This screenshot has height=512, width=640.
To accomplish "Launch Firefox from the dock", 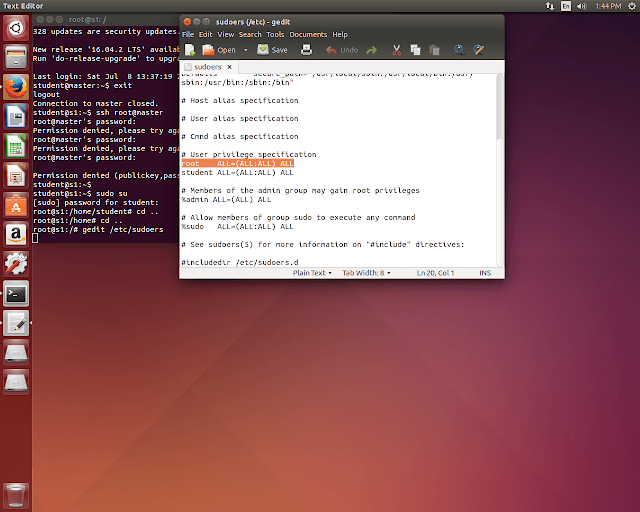I will (16, 86).
